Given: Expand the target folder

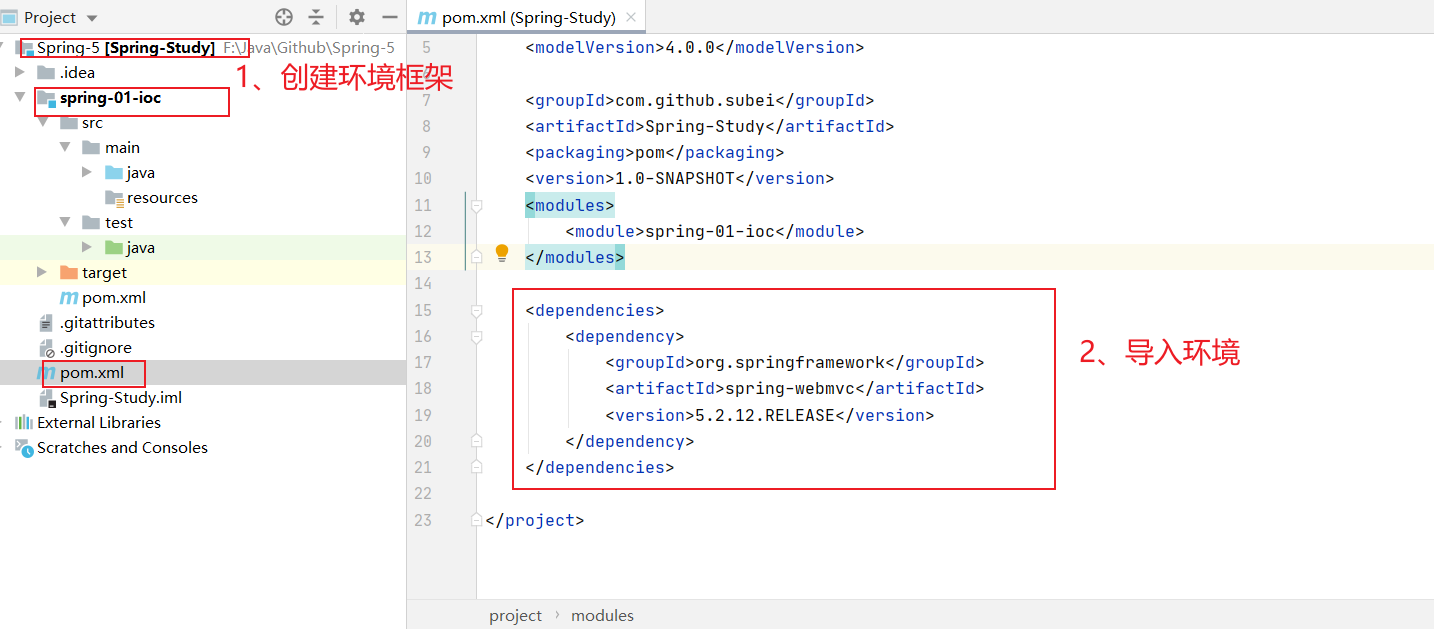Looking at the screenshot, I should tap(41, 272).
